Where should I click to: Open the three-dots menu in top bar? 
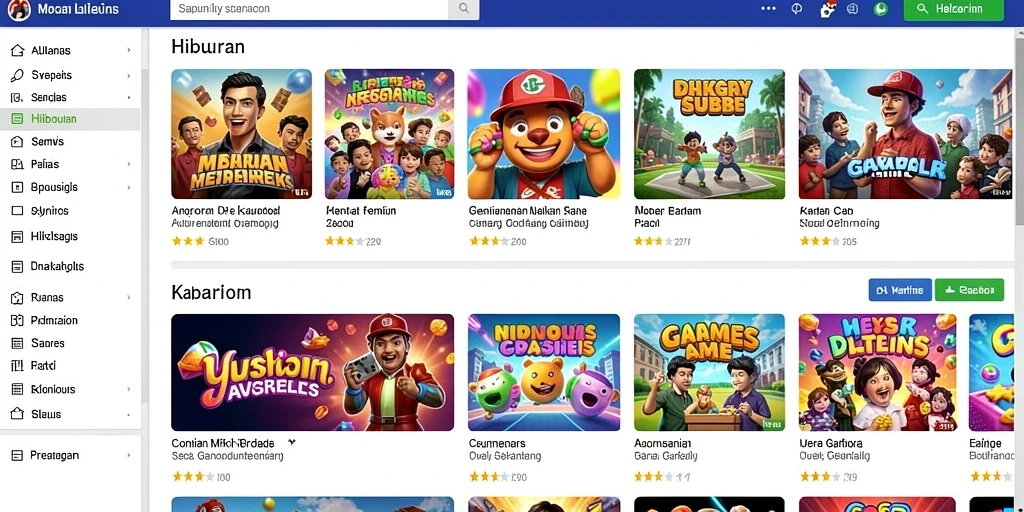coord(769,9)
